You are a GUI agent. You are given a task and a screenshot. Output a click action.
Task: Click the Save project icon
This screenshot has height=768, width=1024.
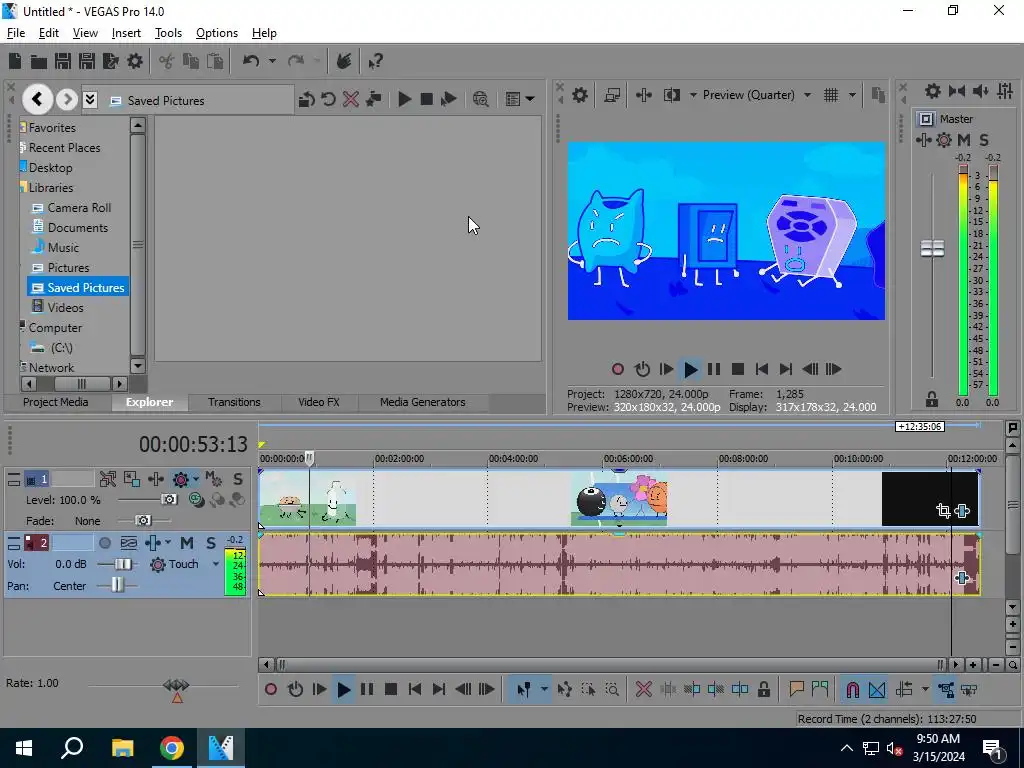click(63, 61)
